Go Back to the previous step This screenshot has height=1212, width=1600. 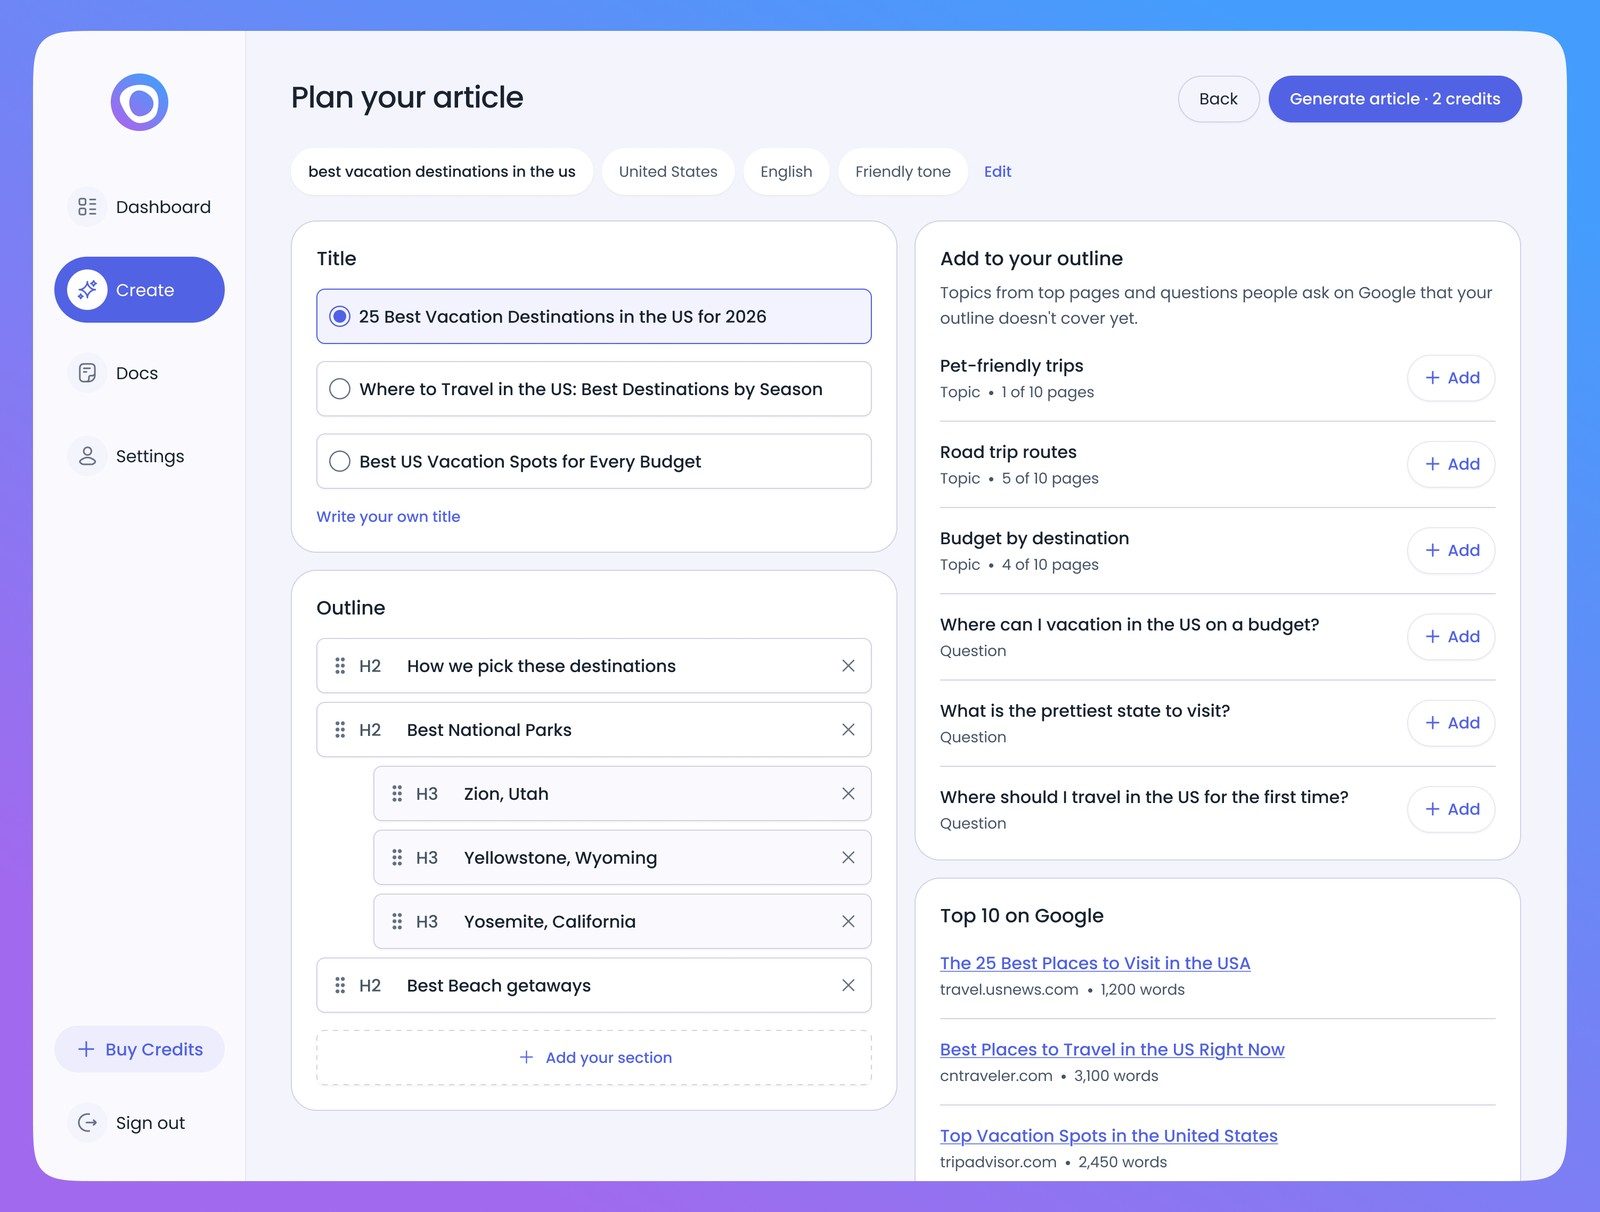[x=1218, y=99]
